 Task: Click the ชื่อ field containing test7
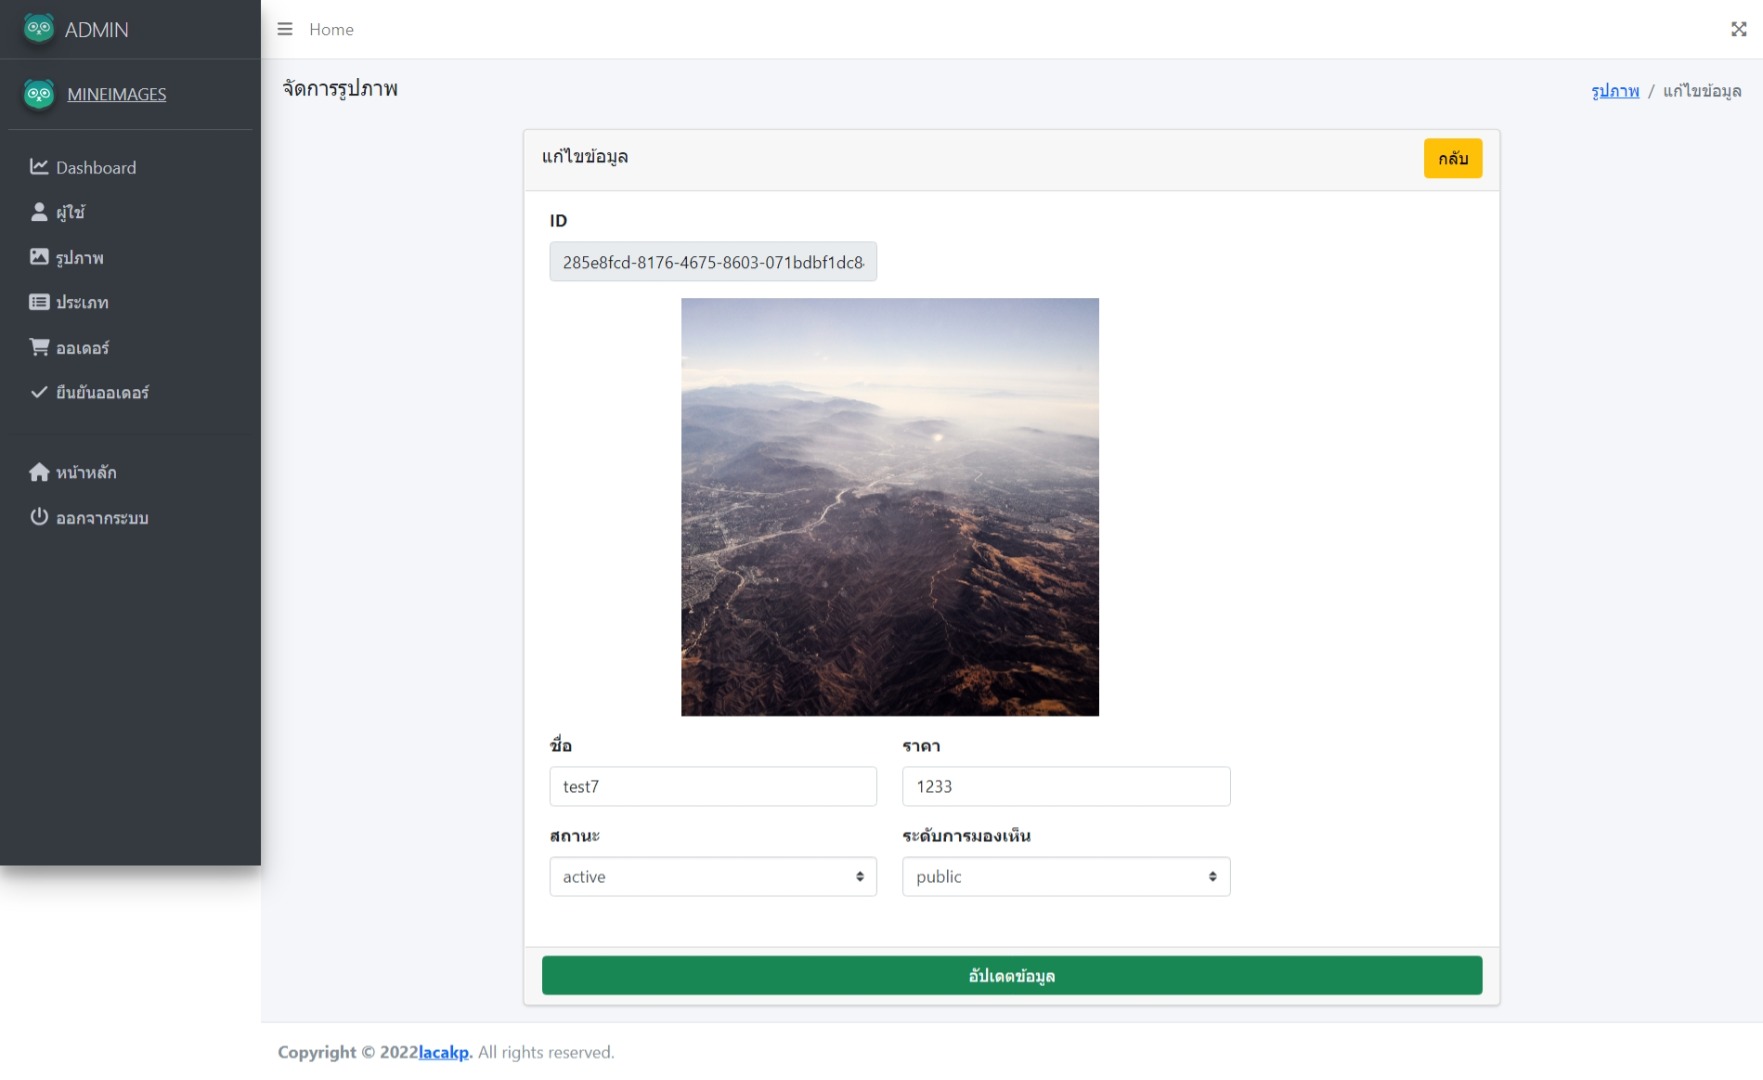712,786
